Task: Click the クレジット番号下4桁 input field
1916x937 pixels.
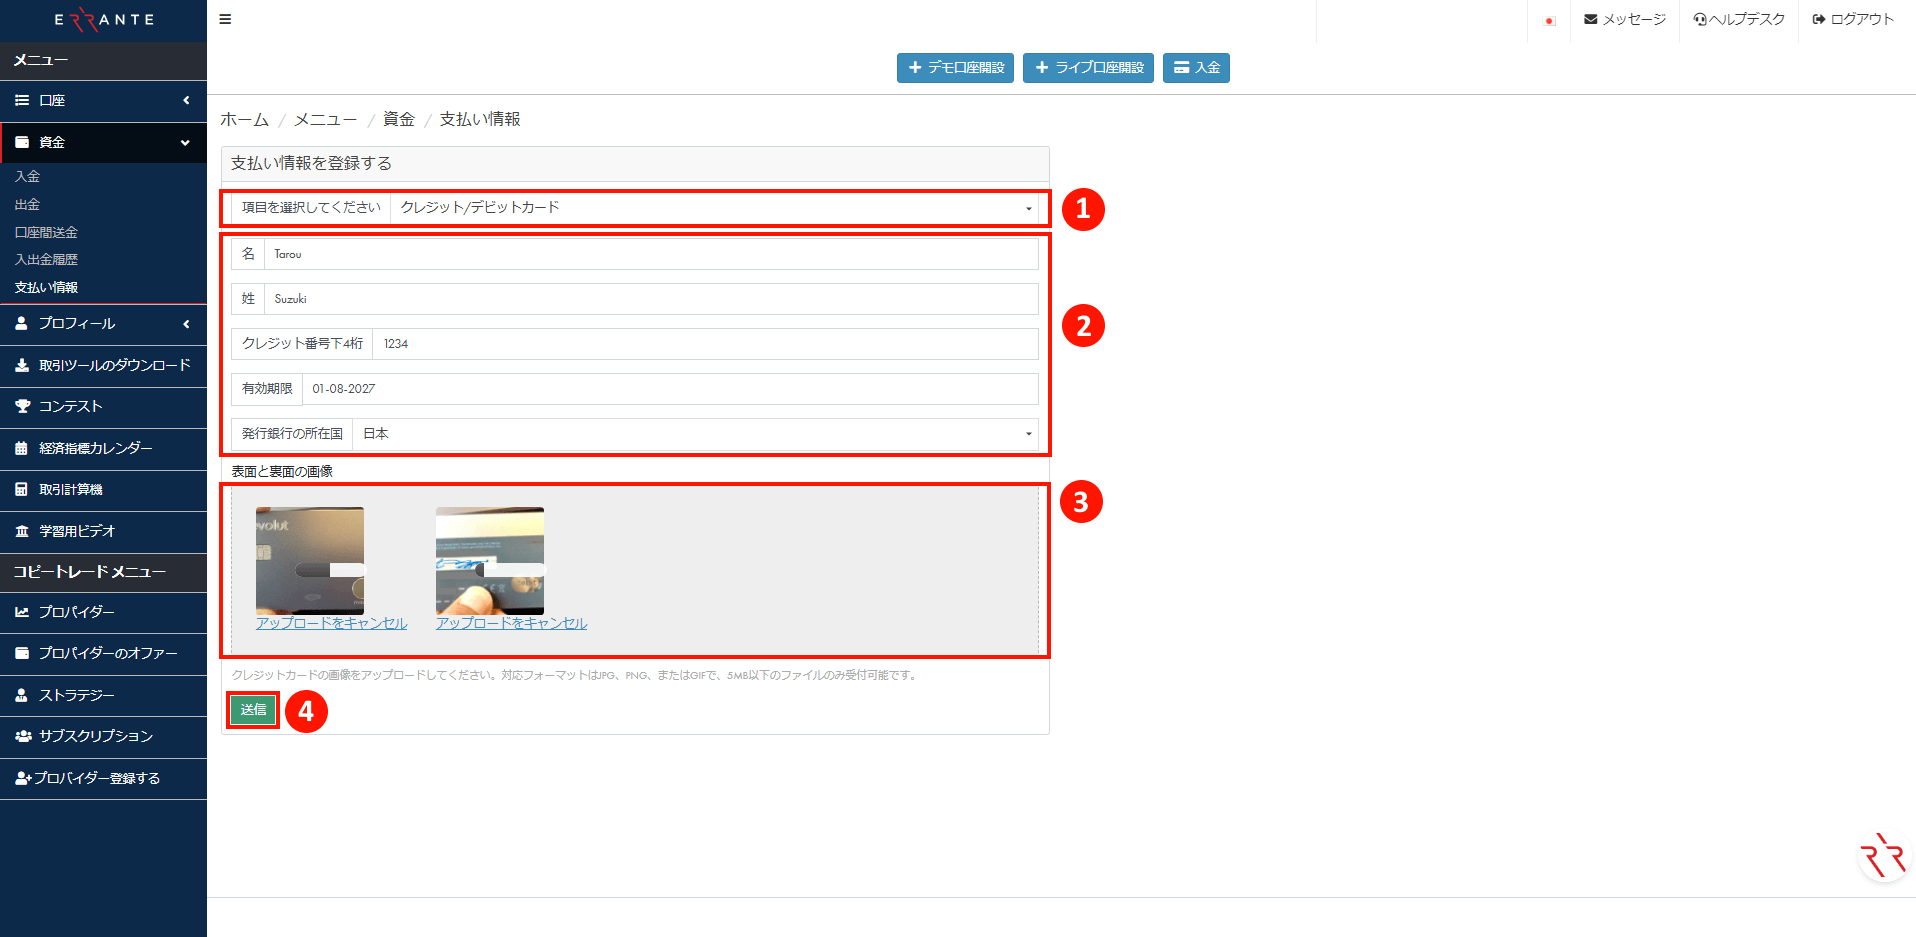Action: click(x=705, y=344)
